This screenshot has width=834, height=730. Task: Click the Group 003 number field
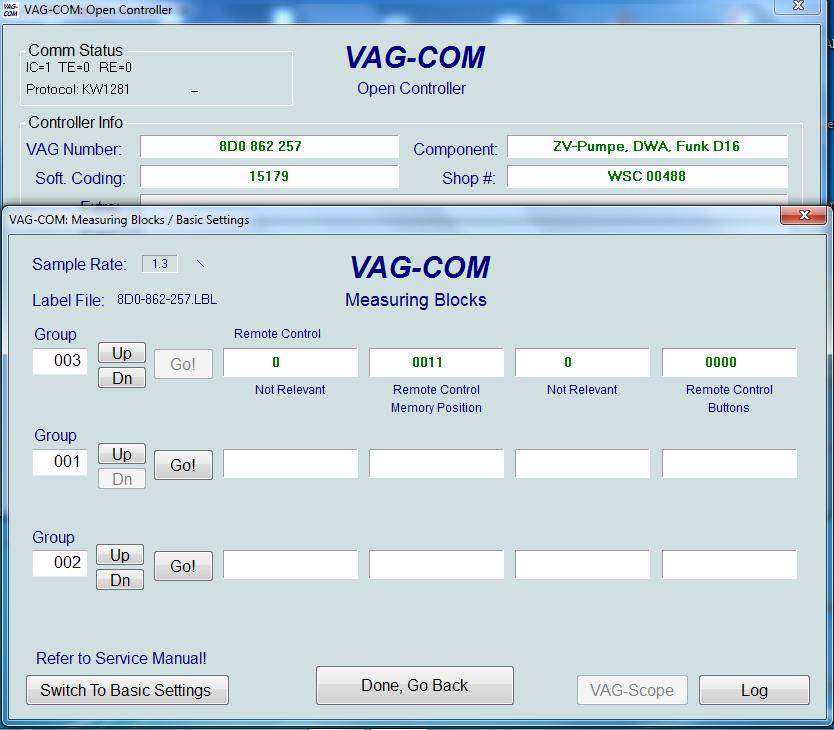tap(60, 361)
